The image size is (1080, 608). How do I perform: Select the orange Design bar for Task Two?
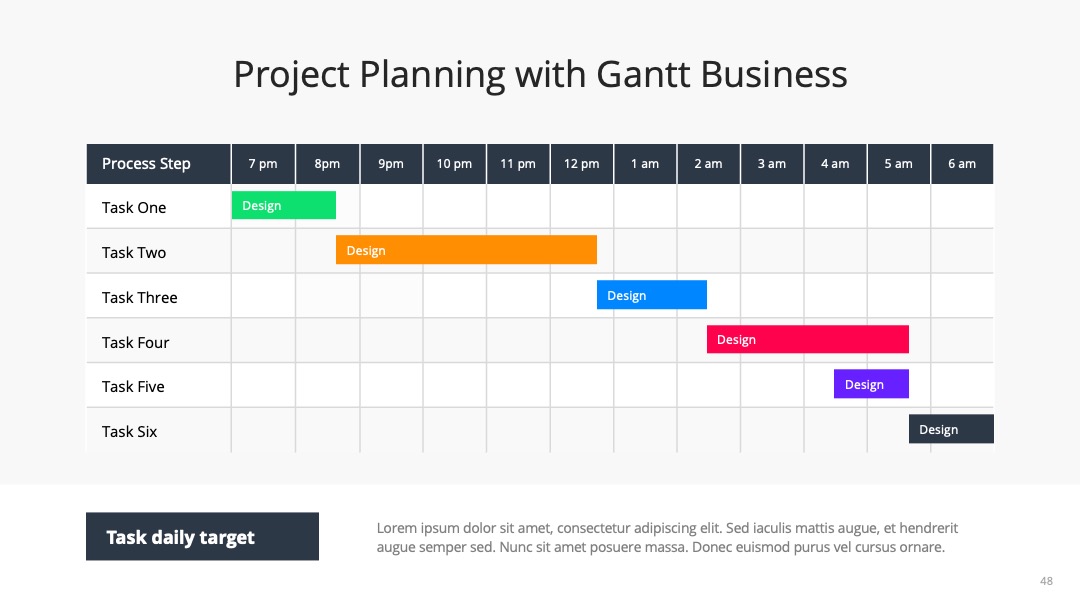click(x=466, y=250)
